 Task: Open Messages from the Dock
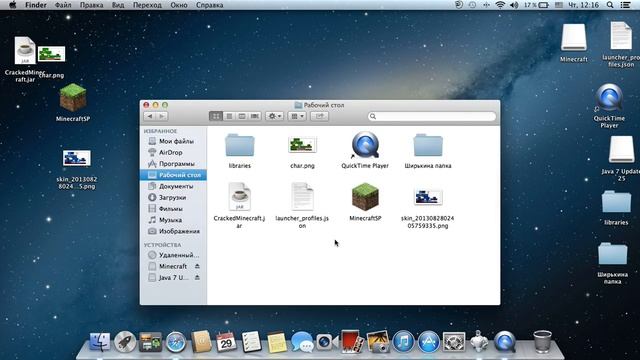(302, 341)
